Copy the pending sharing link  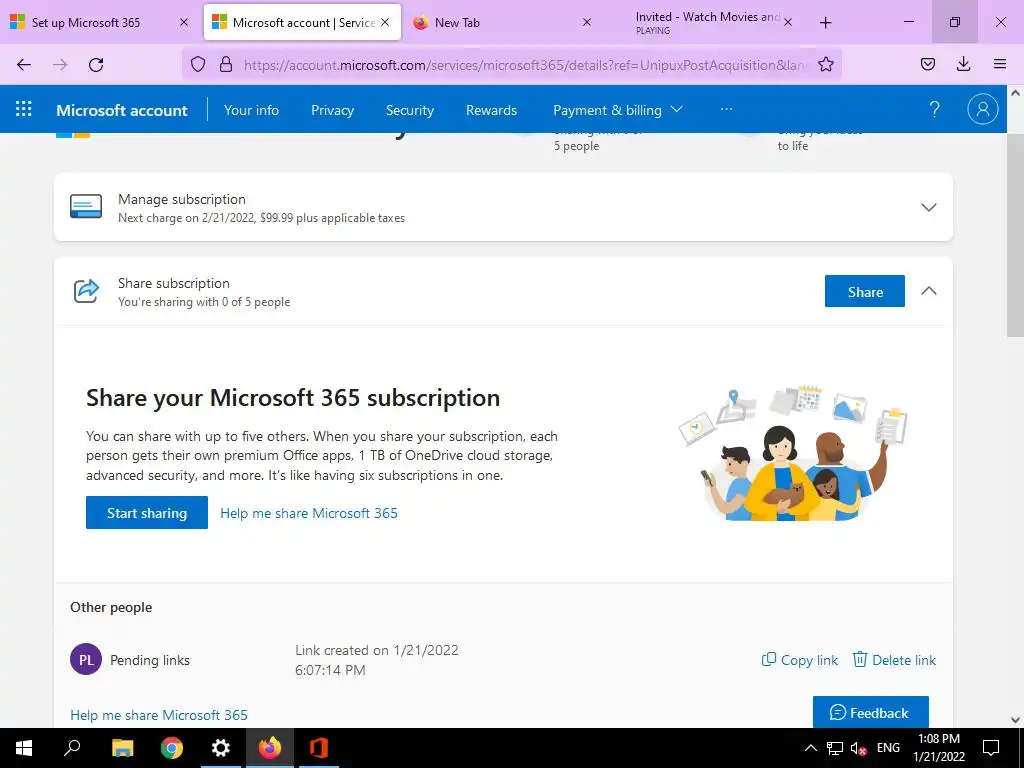pos(799,660)
